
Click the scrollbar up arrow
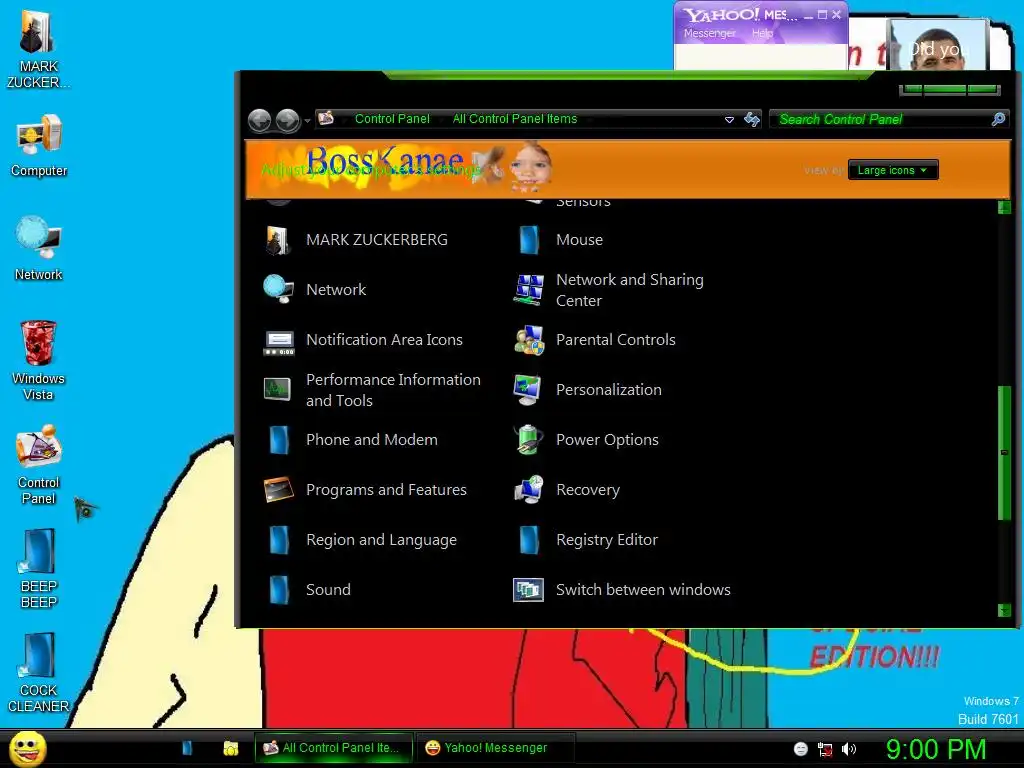click(1004, 208)
